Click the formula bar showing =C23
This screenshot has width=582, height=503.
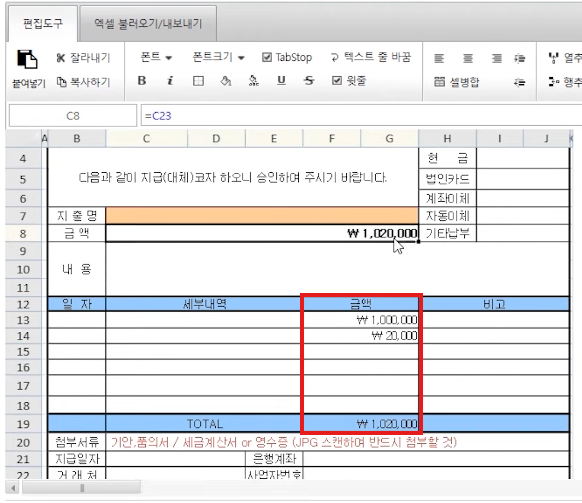[x=361, y=116]
